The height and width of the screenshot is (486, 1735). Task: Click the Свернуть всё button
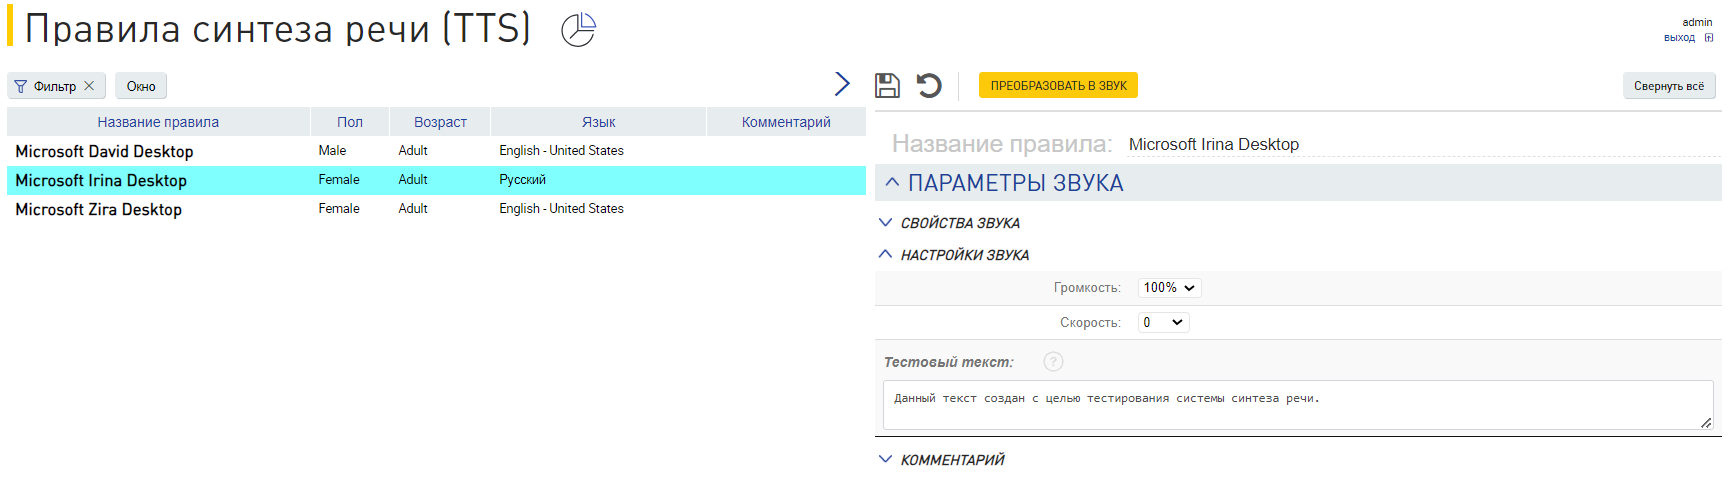pos(1669,86)
